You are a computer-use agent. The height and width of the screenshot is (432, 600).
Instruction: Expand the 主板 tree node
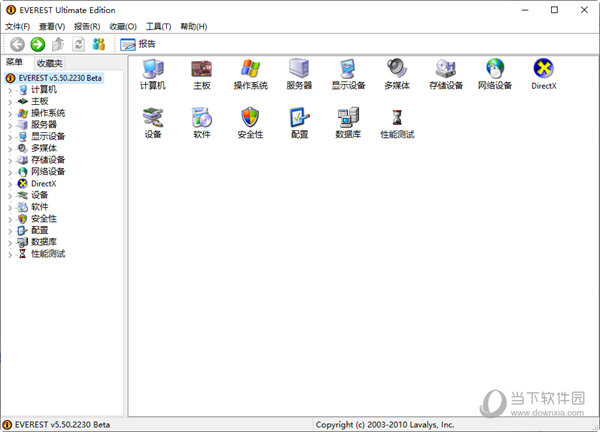[x=10, y=102]
